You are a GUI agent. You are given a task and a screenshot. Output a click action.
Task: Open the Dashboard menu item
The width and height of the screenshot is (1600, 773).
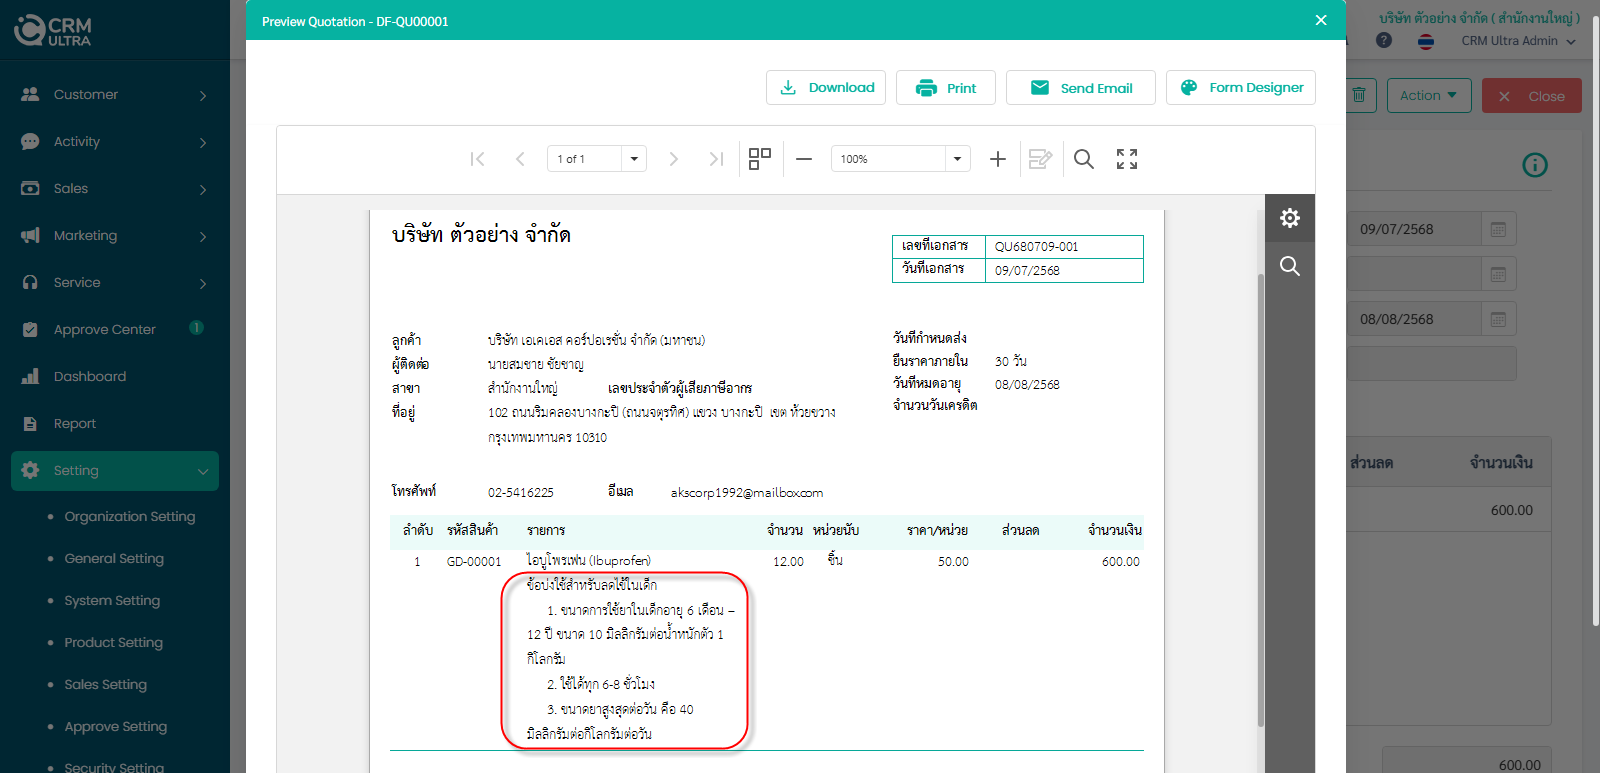pos(90,377)
